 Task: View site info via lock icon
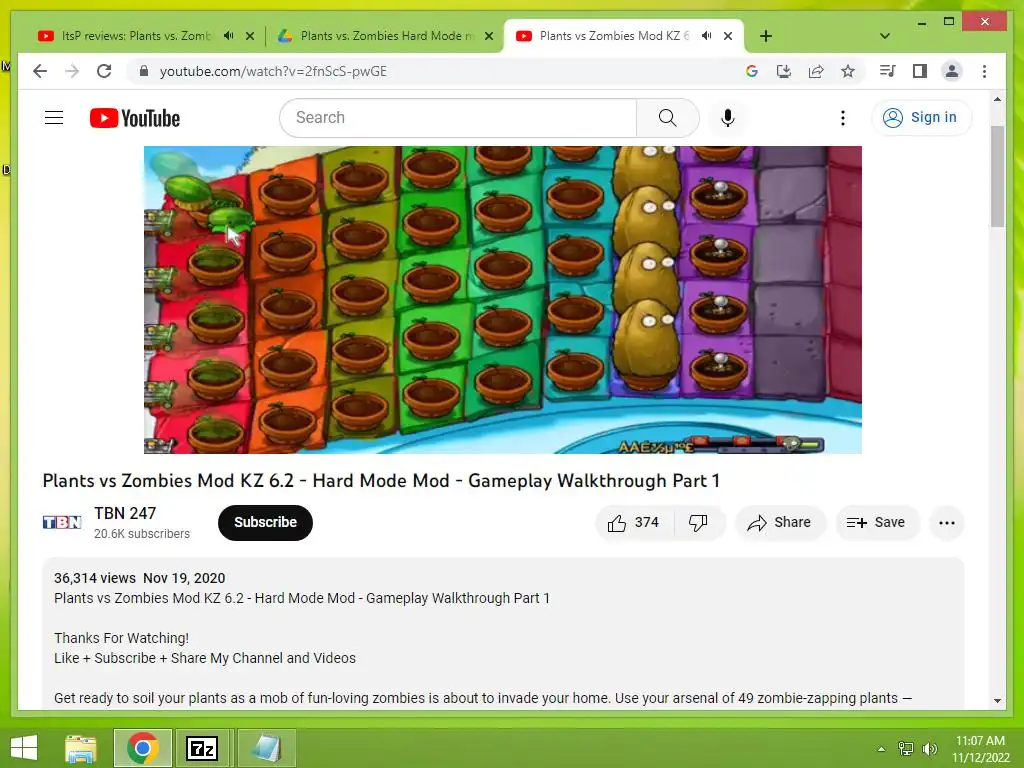pyautogui.click(x=144, y=71)
